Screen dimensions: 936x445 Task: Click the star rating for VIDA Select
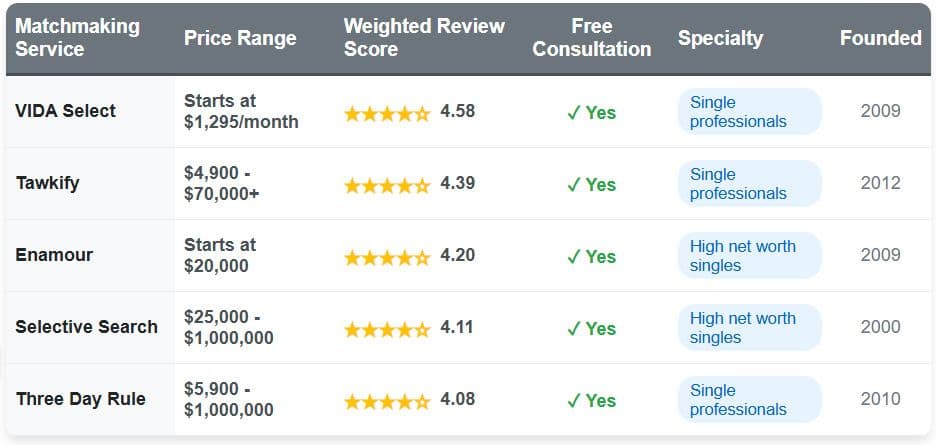[x=387, y=113]
